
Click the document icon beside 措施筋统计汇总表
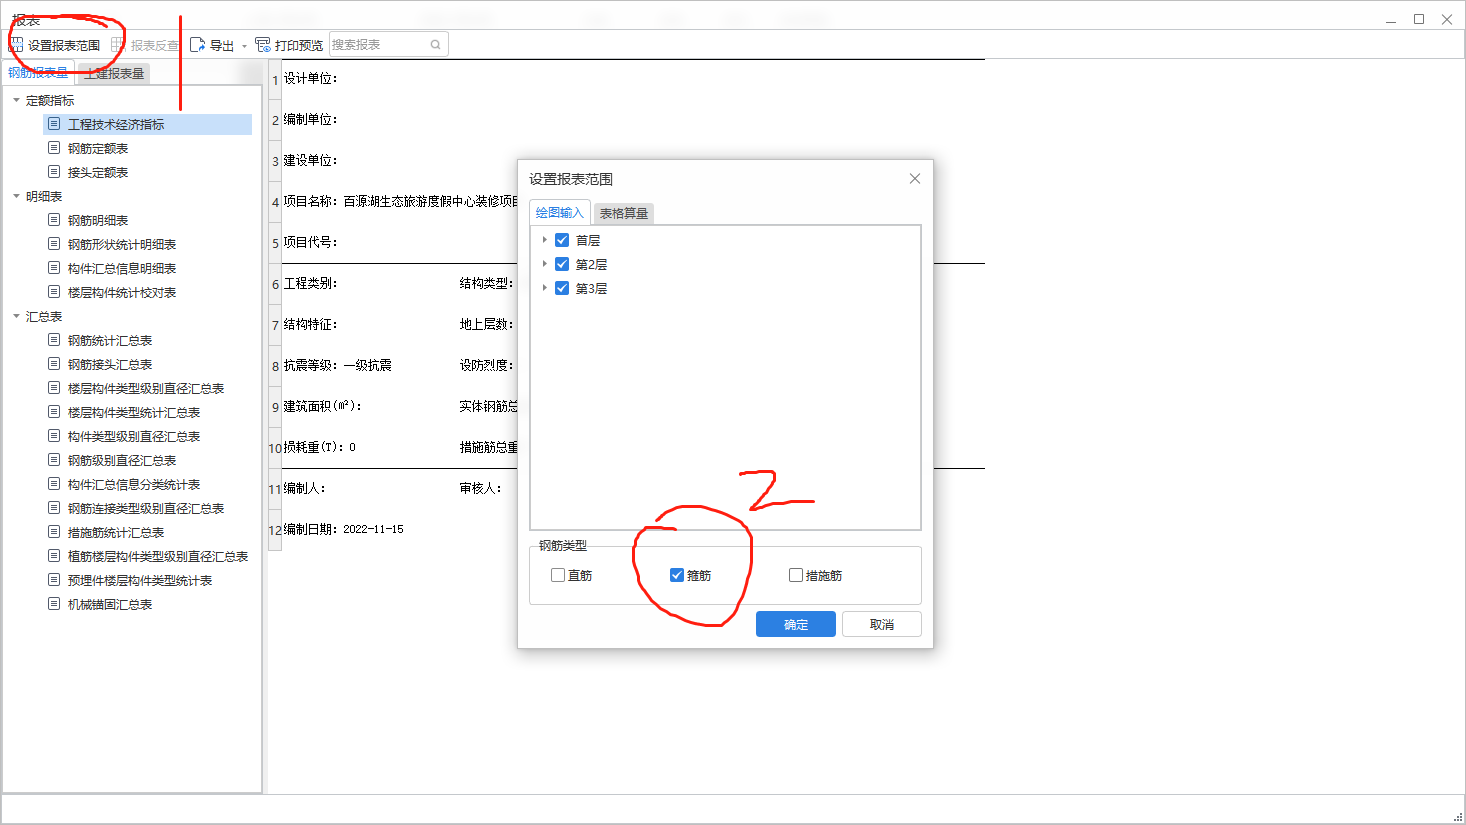click(54, 532)
